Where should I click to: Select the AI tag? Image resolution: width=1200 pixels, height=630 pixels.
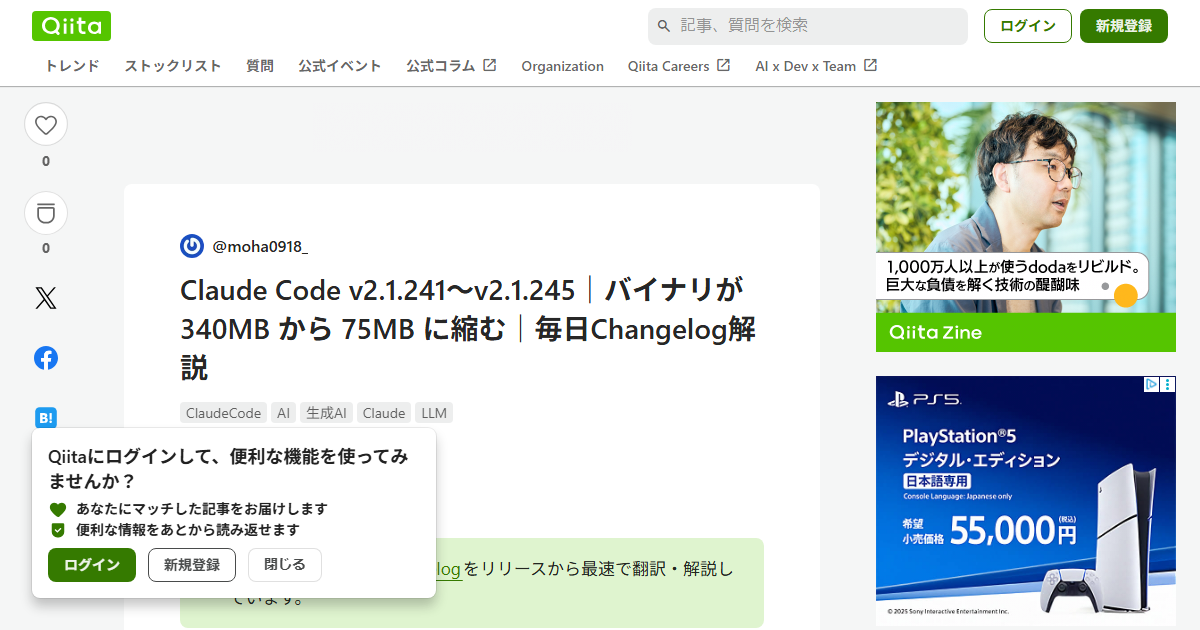point(284,413)
